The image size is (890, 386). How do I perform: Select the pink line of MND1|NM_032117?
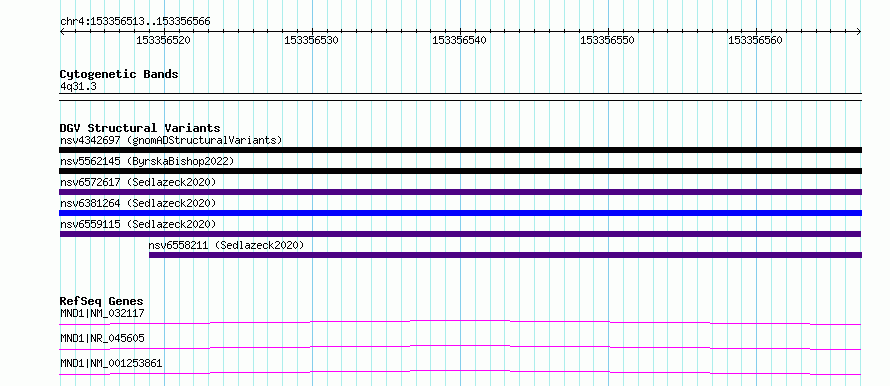[460, 322]
